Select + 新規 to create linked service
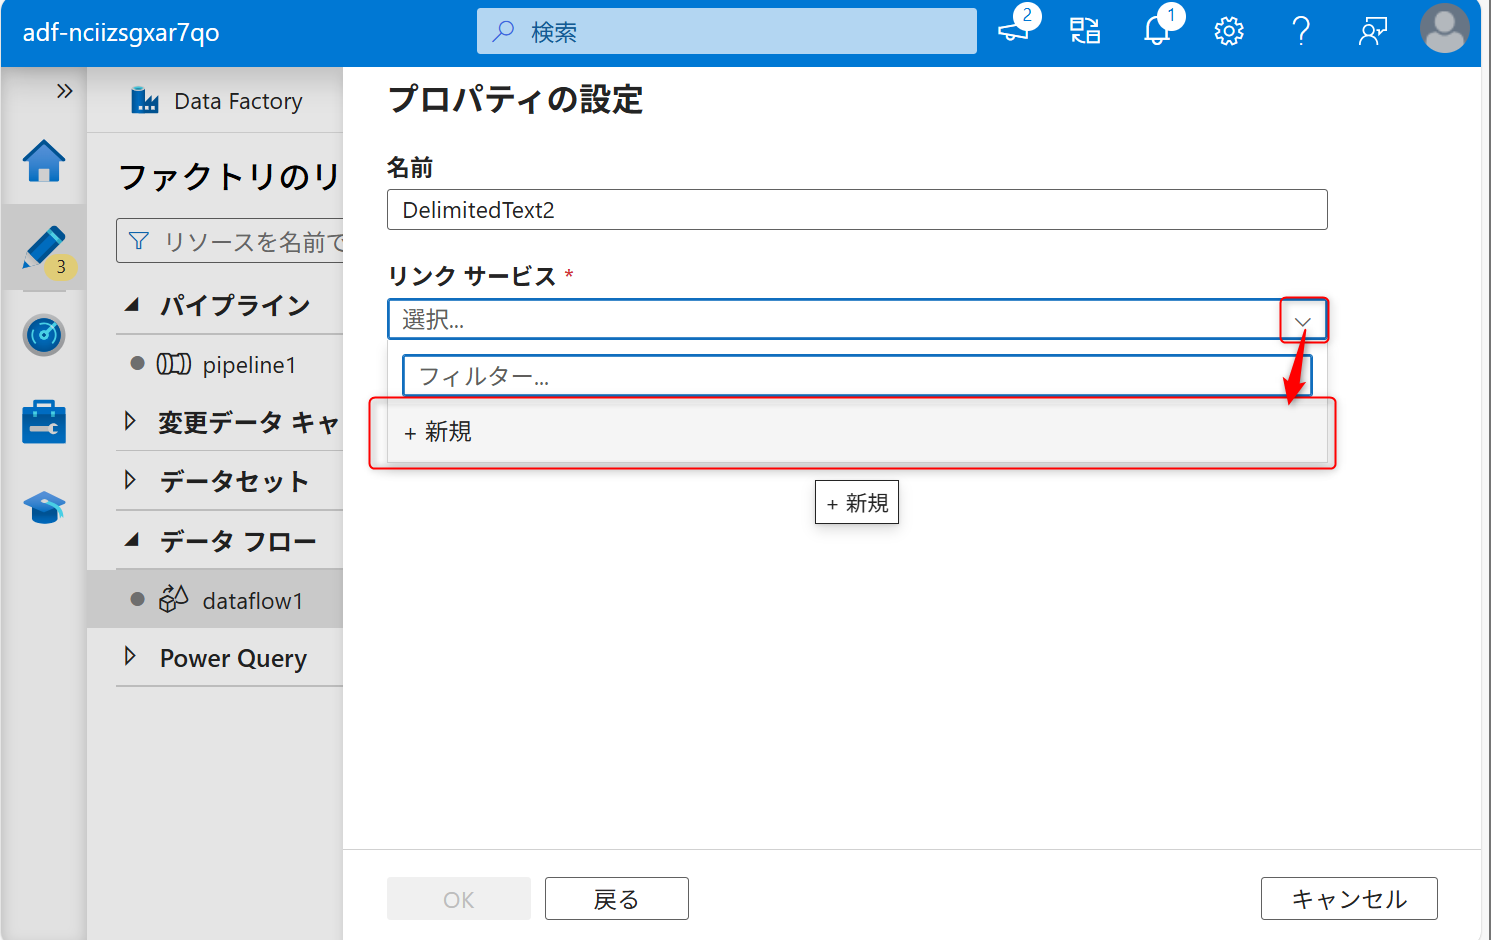 point(437,432)
